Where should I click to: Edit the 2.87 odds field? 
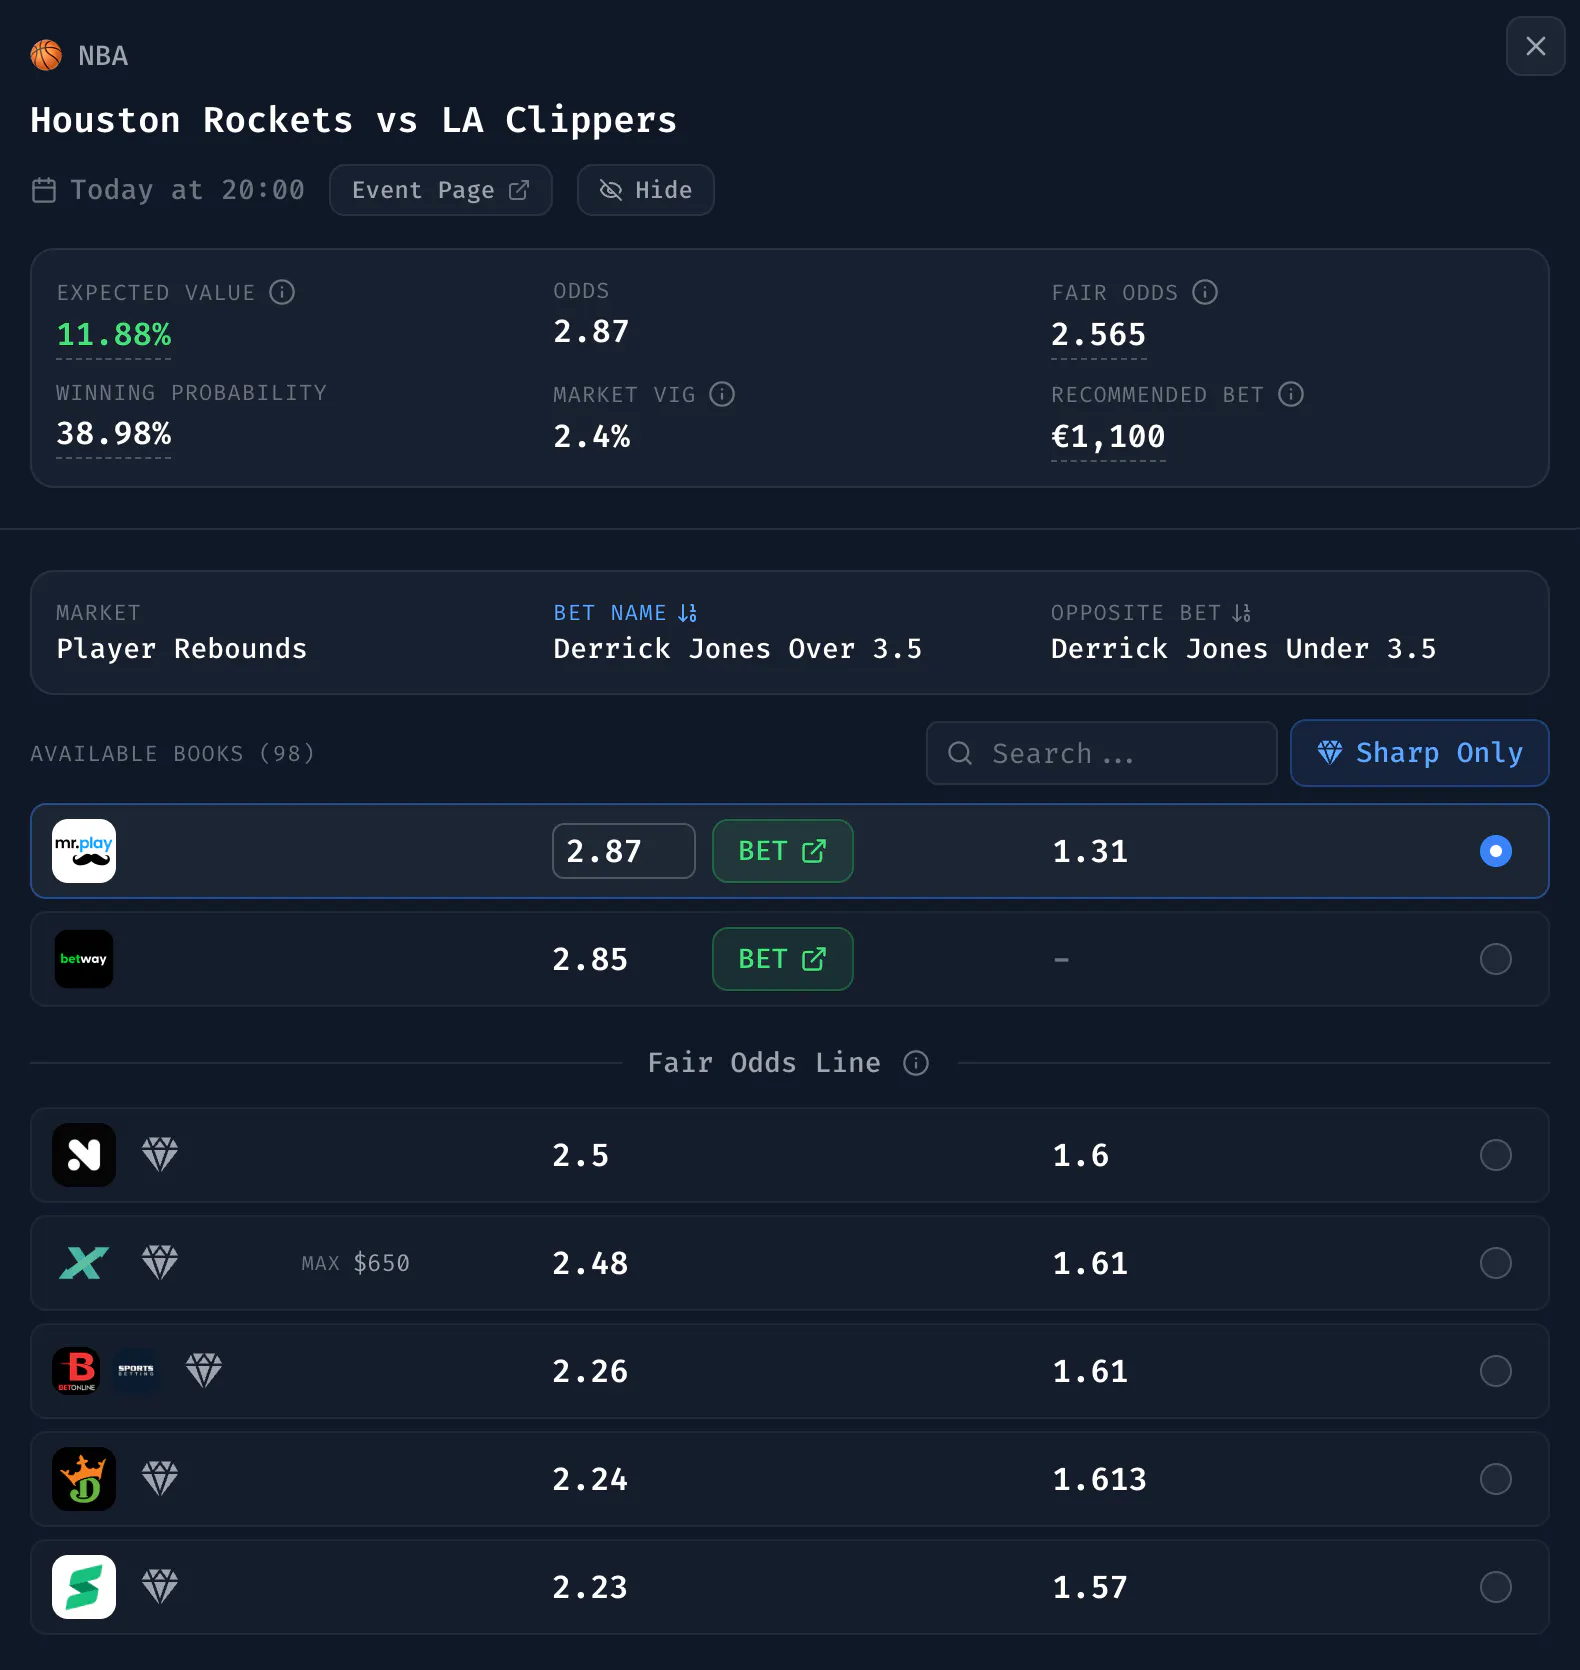pyautogui.click(x=624, y=851)
